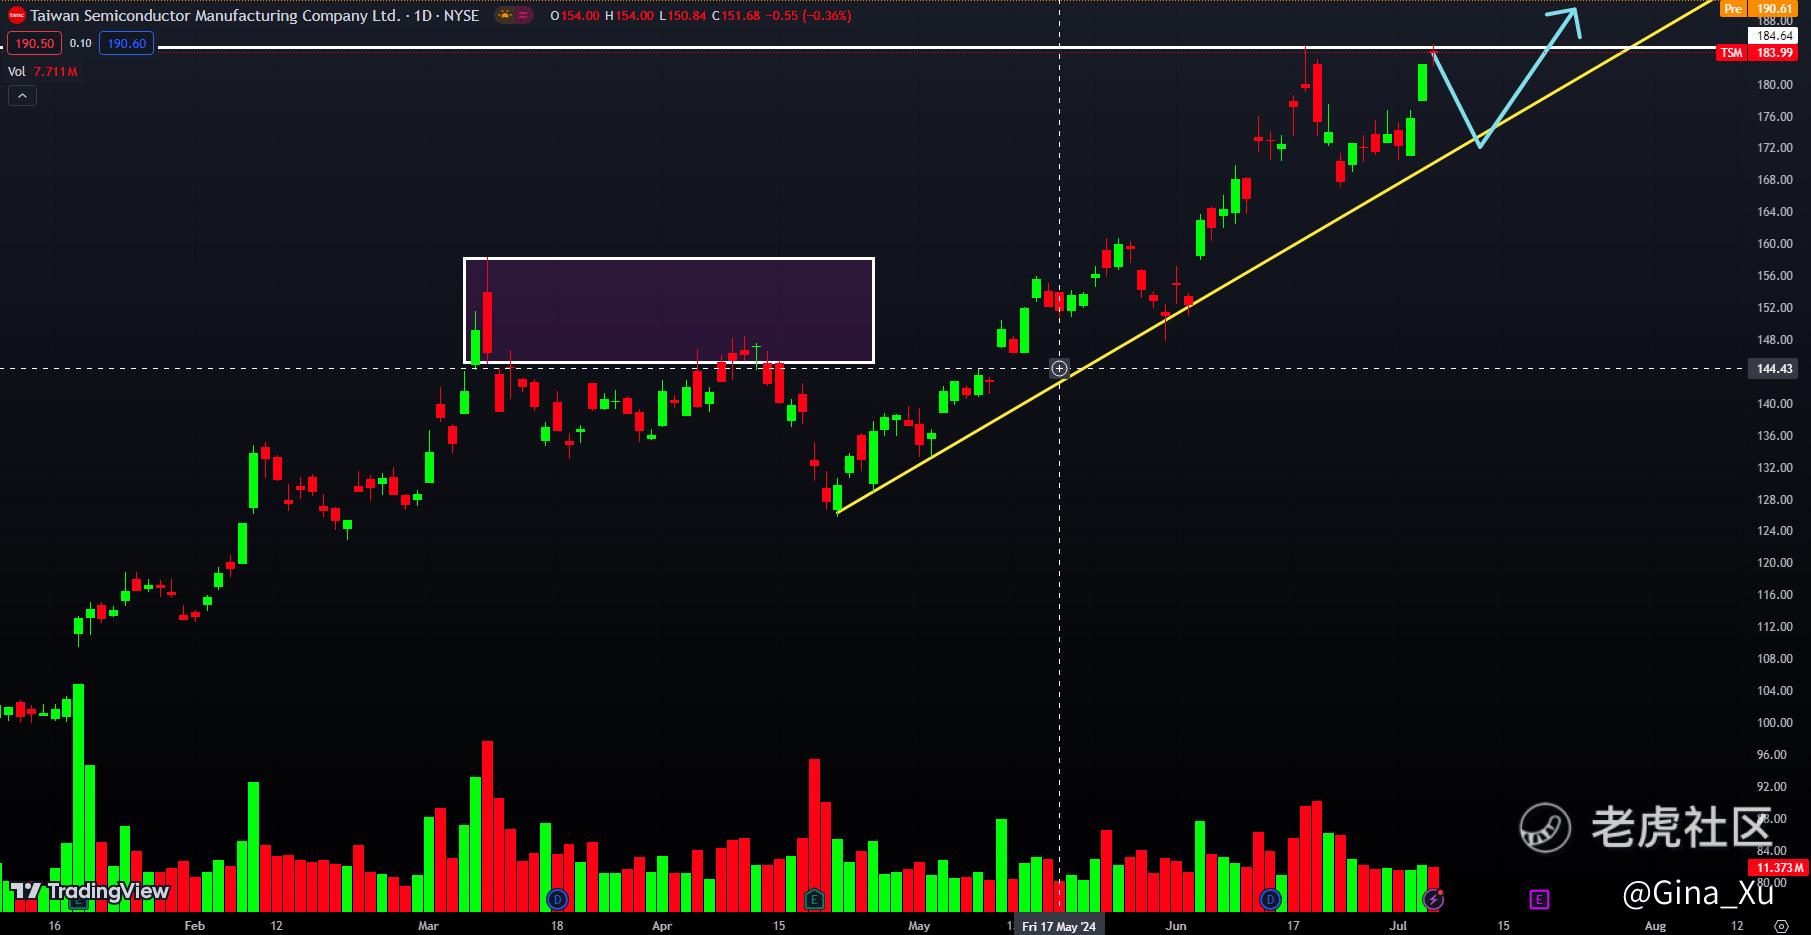
Task: Open chart settings gear icon
Action: (1781, 925)
